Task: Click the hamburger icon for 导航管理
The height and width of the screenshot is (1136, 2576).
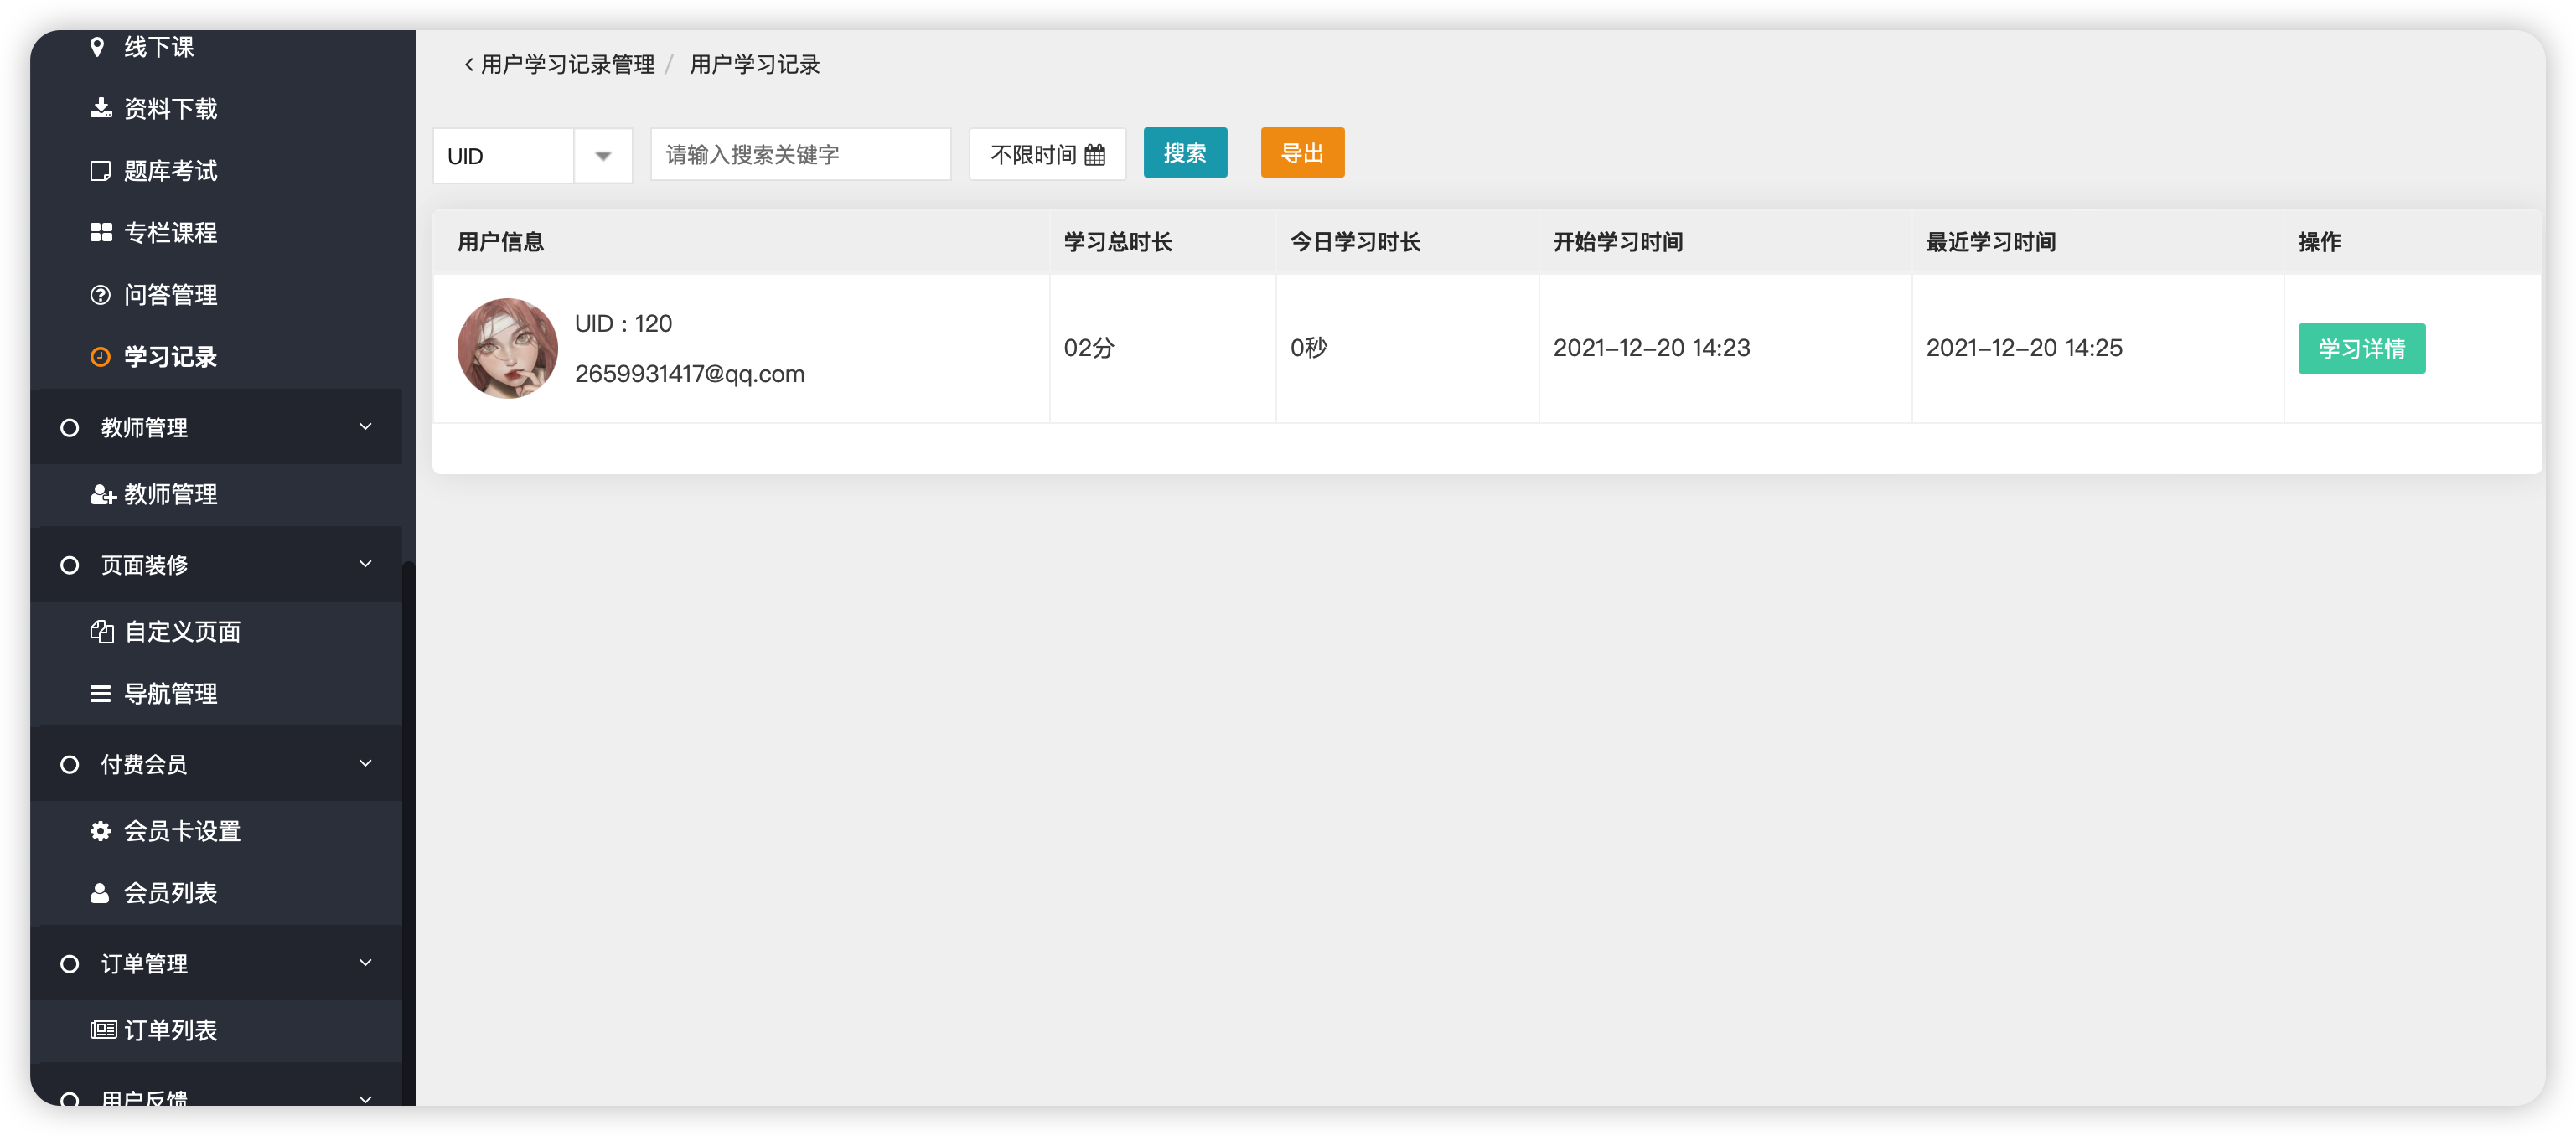Action: [100, 693]
